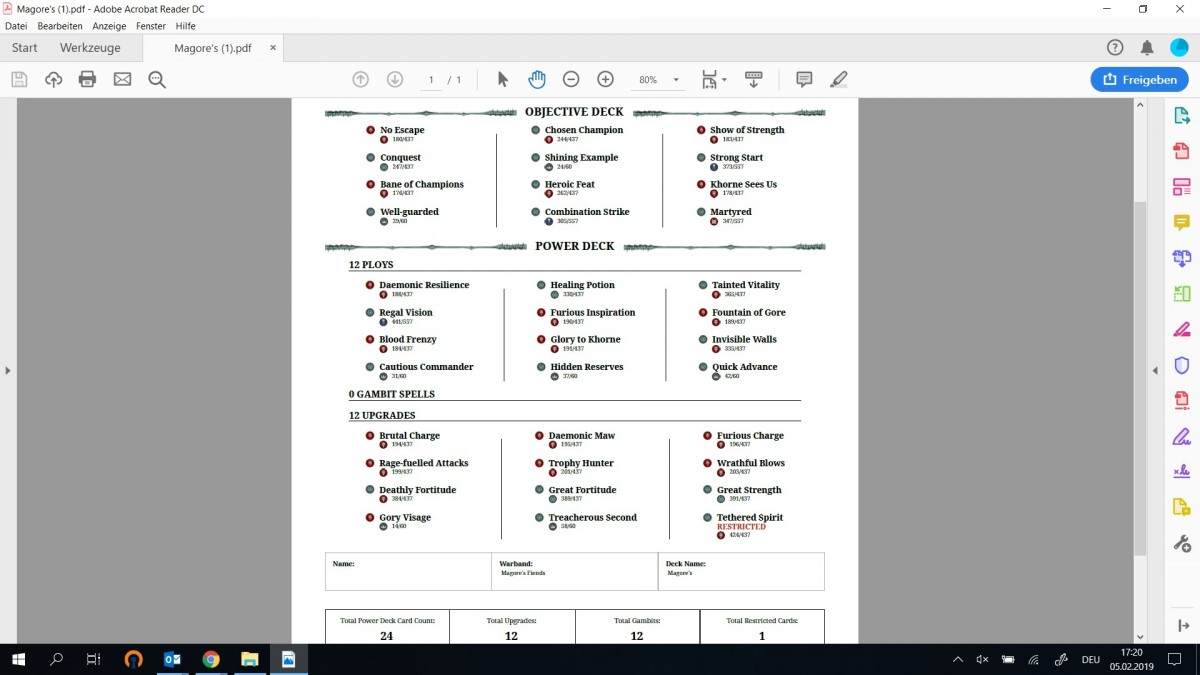1200x675 pixels.
Task: Open the user account avatar
Action: click(x=1179, y=48)
